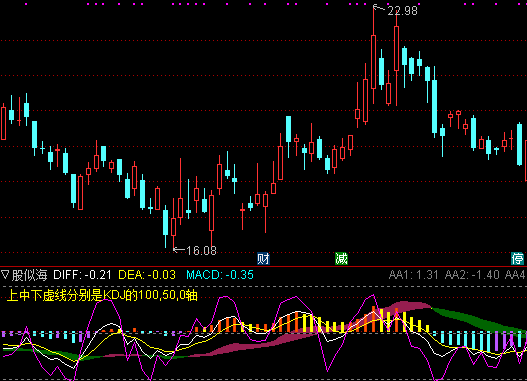527x381 pixels.
Task: Click the cyan candlestick at far right edge
Action: 519,144
